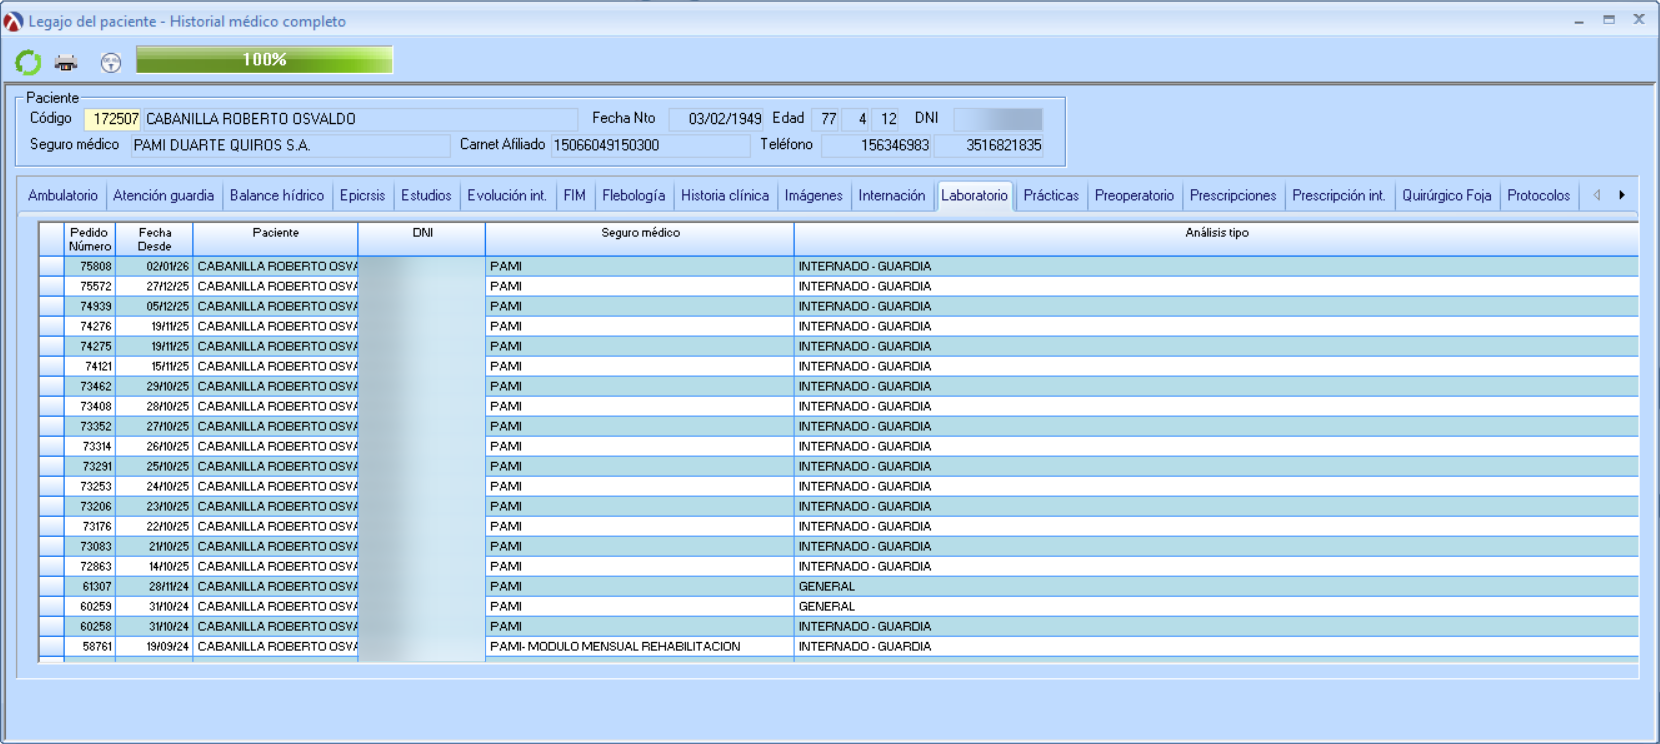Open the Balance hídrico tab

coord(277,196)
